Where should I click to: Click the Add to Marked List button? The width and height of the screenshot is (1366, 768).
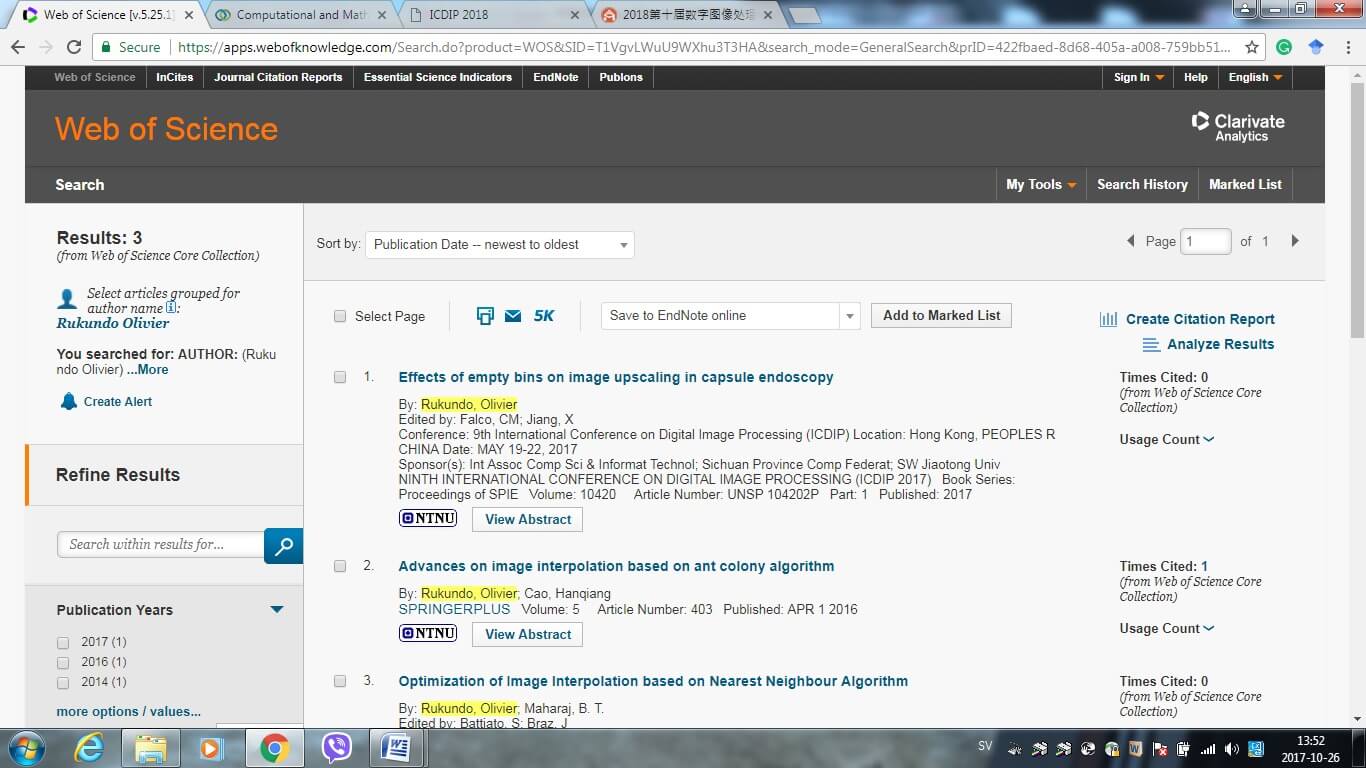(941, 316)
